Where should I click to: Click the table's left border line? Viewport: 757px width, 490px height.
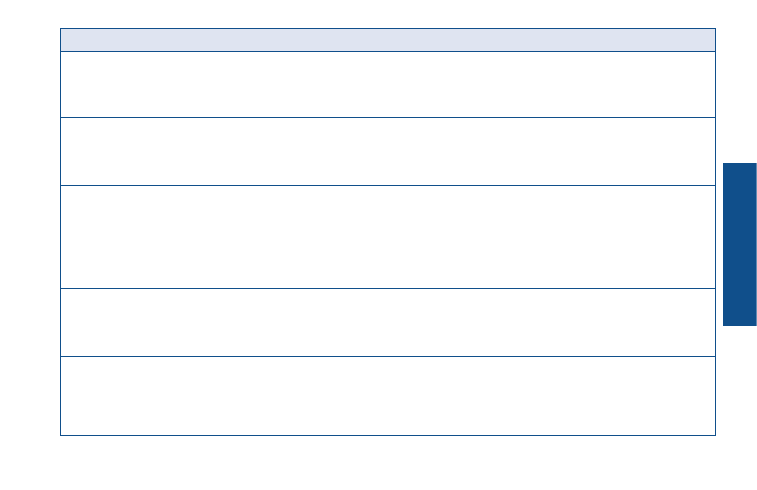point(60,232)
